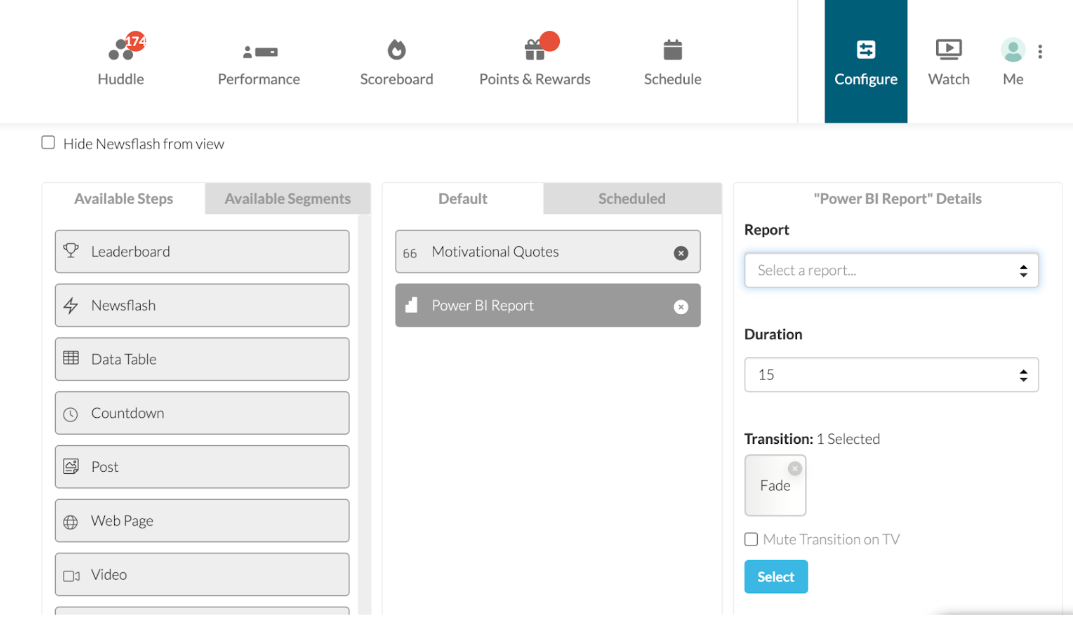Click the Available Steps list scrollbar
Screen dimensions: 1073x618
[x=364, y=414]
